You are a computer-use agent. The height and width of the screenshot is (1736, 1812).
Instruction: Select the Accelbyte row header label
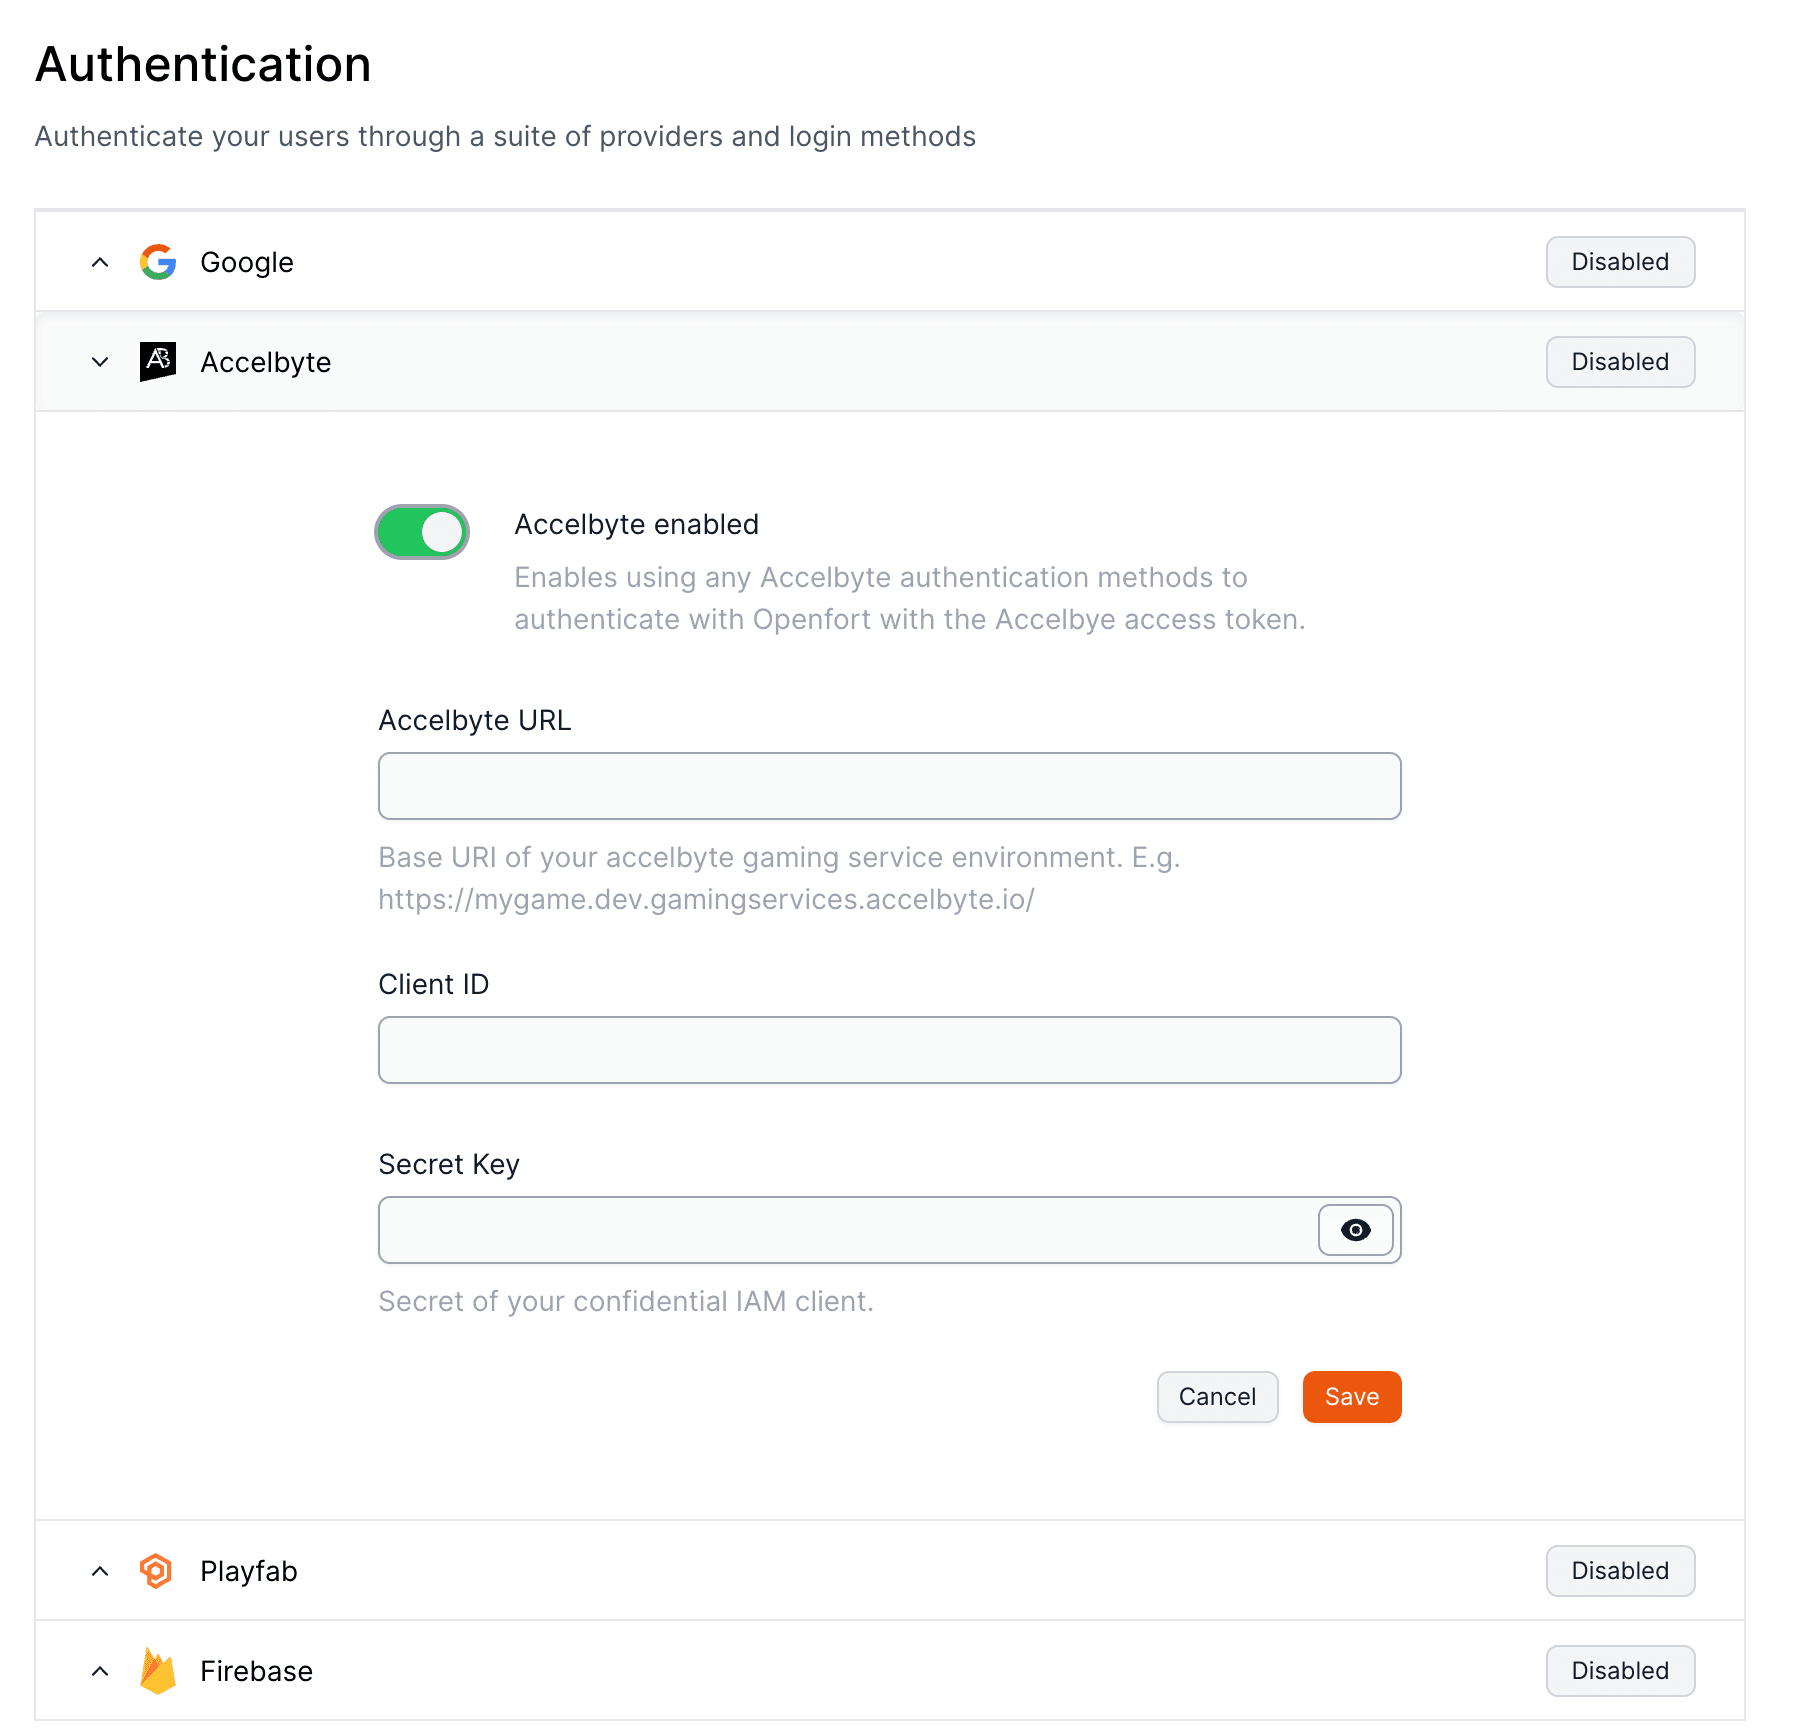[x=265, y=362]
